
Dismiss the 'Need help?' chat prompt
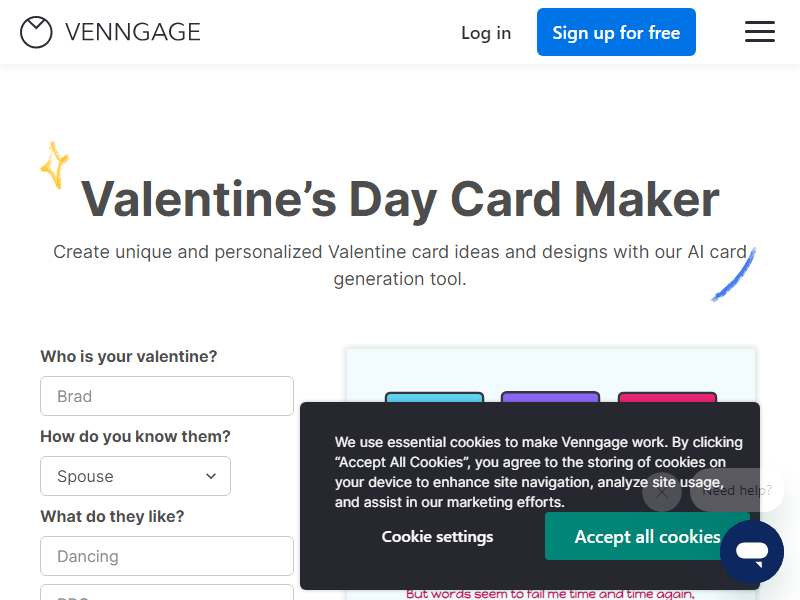point(662,491)
